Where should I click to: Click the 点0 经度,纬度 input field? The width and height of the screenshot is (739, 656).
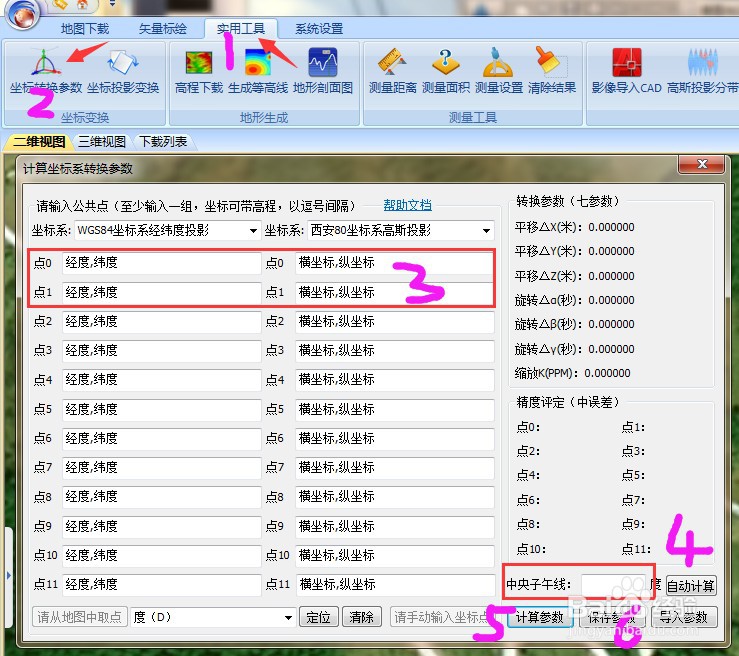(161, 263)
